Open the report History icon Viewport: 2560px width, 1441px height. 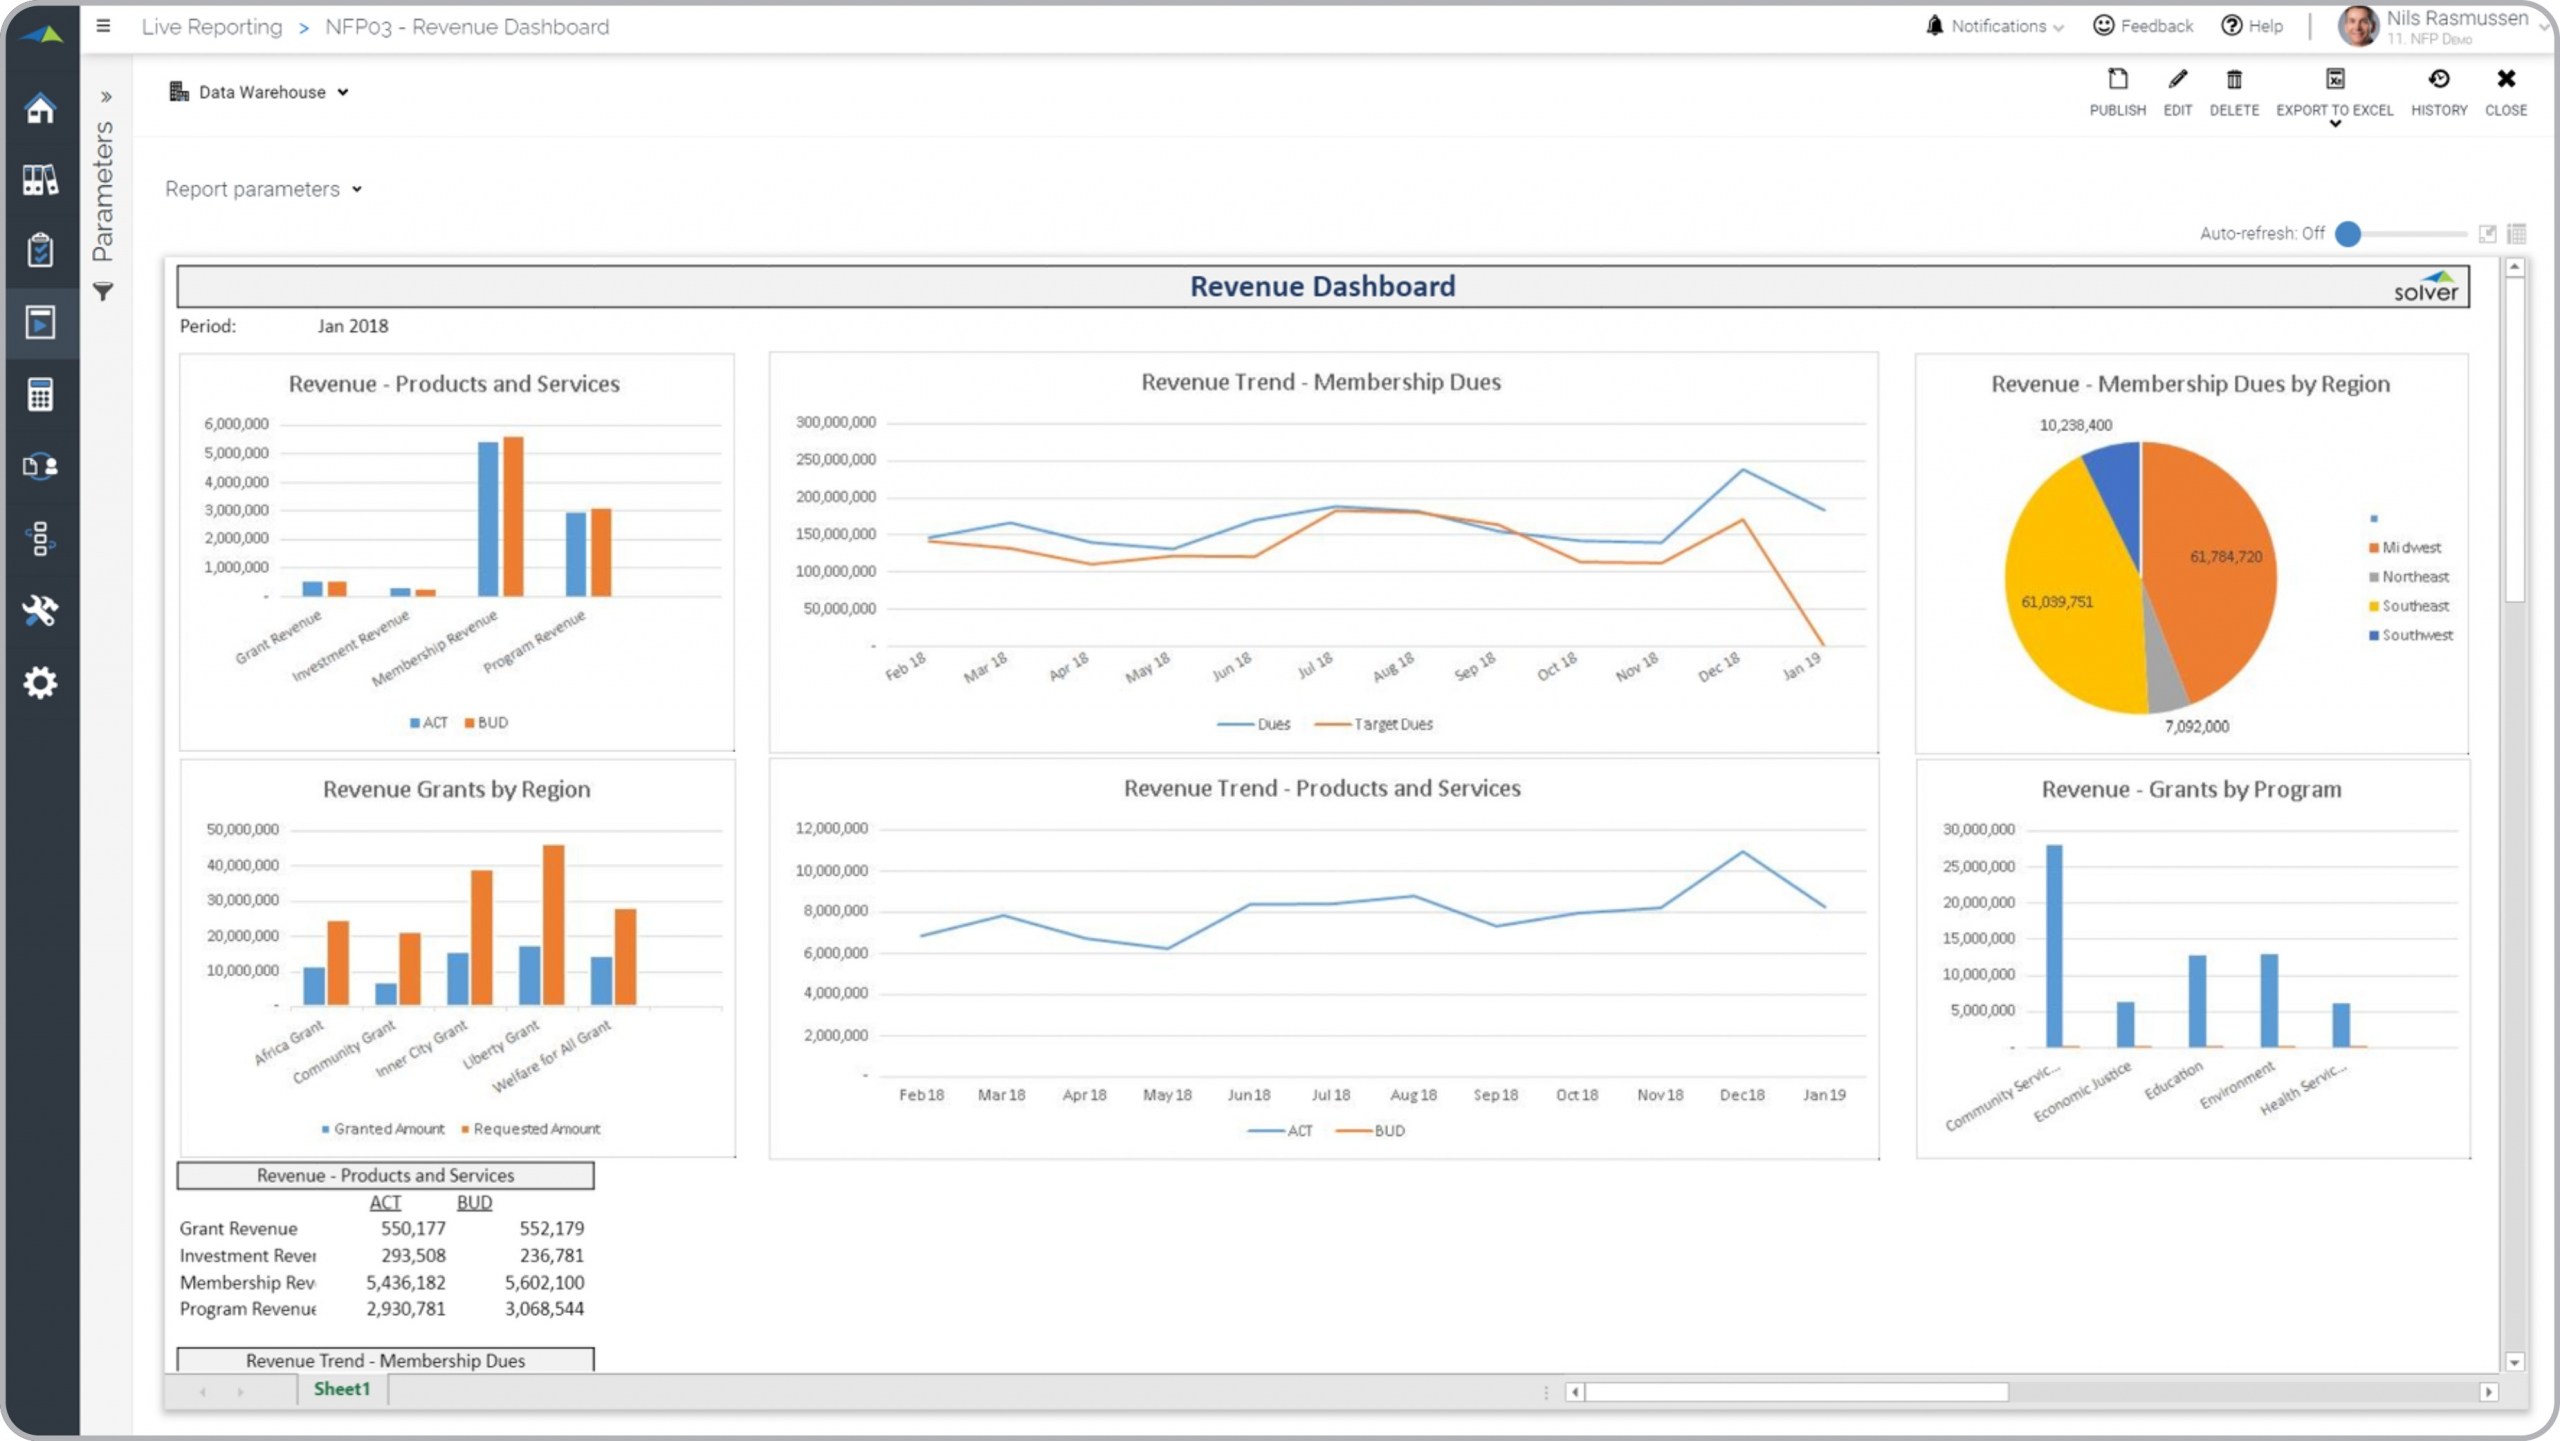(x=2438, y=80)
